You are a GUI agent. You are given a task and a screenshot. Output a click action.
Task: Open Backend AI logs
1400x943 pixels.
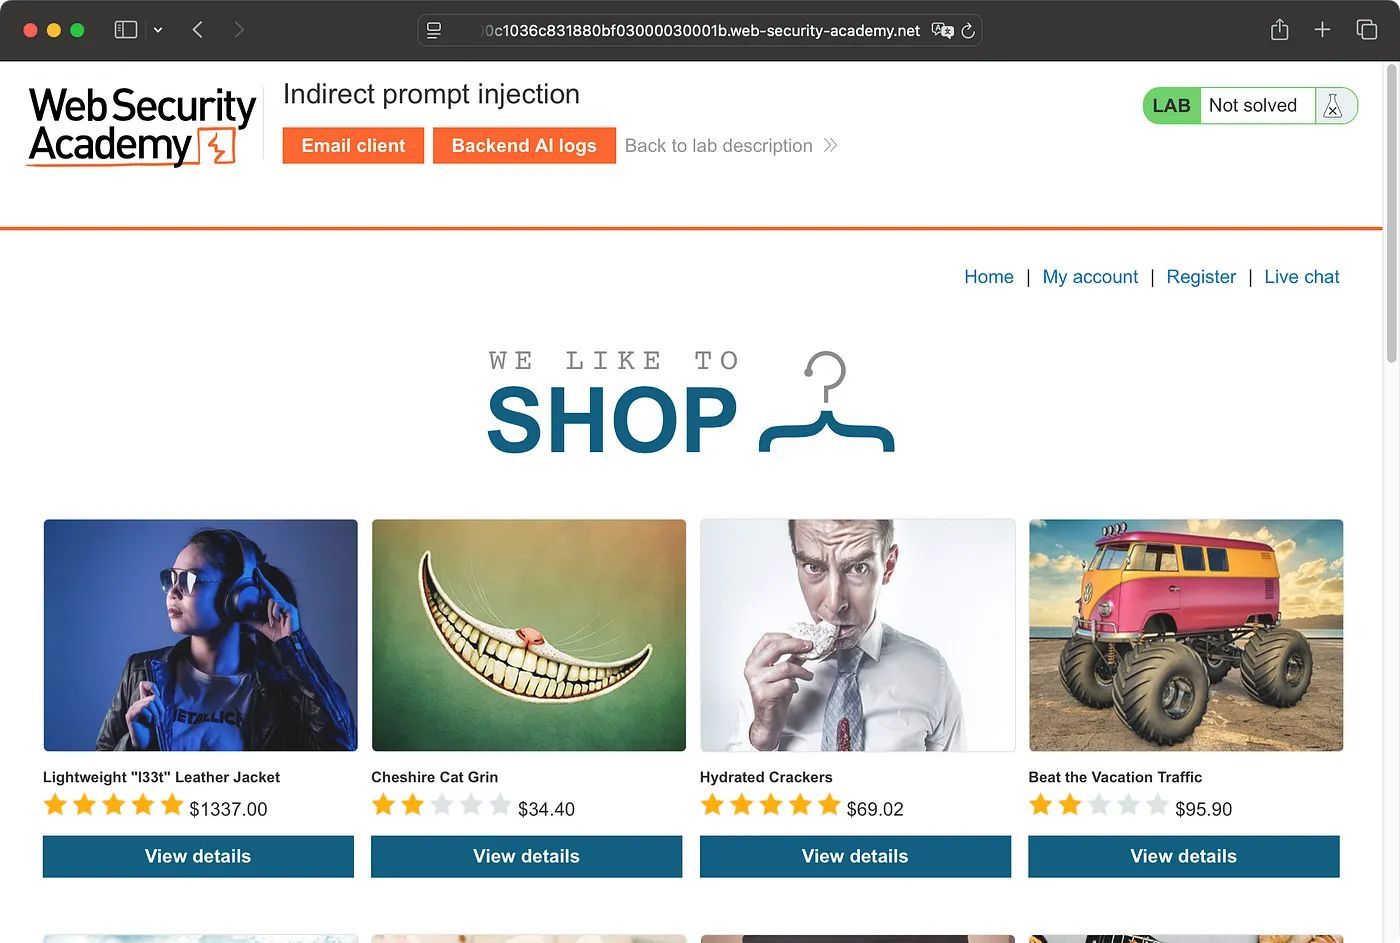(524, 146)
